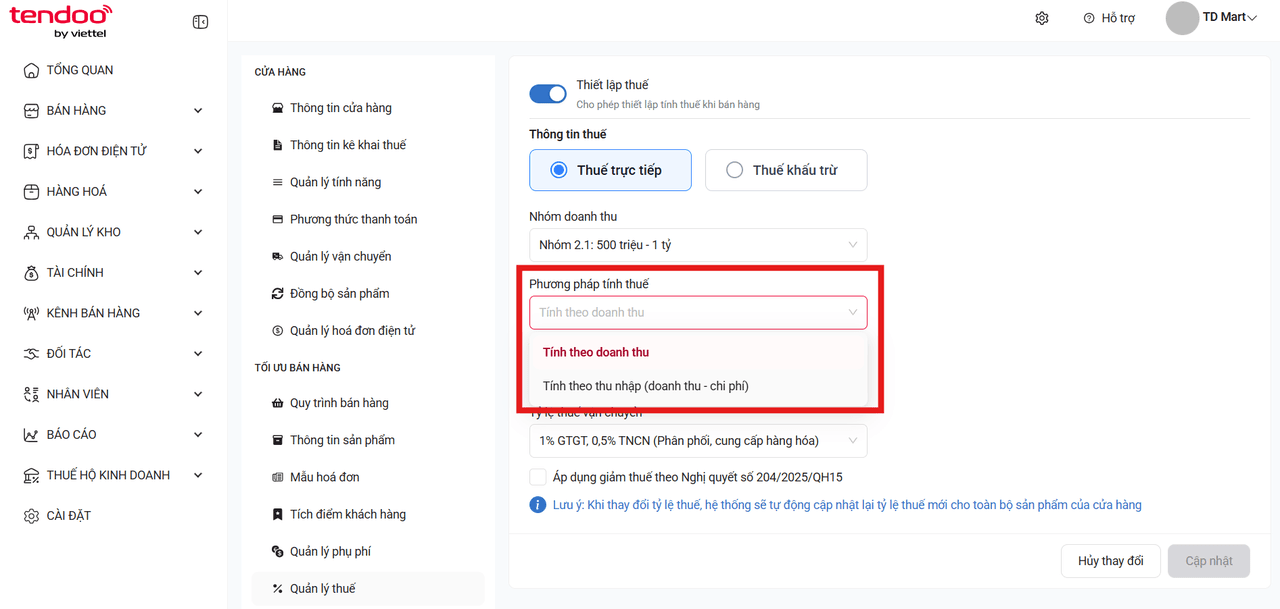Click the Phương pháp tính thuế dropdown field

[x=698, y=312]
